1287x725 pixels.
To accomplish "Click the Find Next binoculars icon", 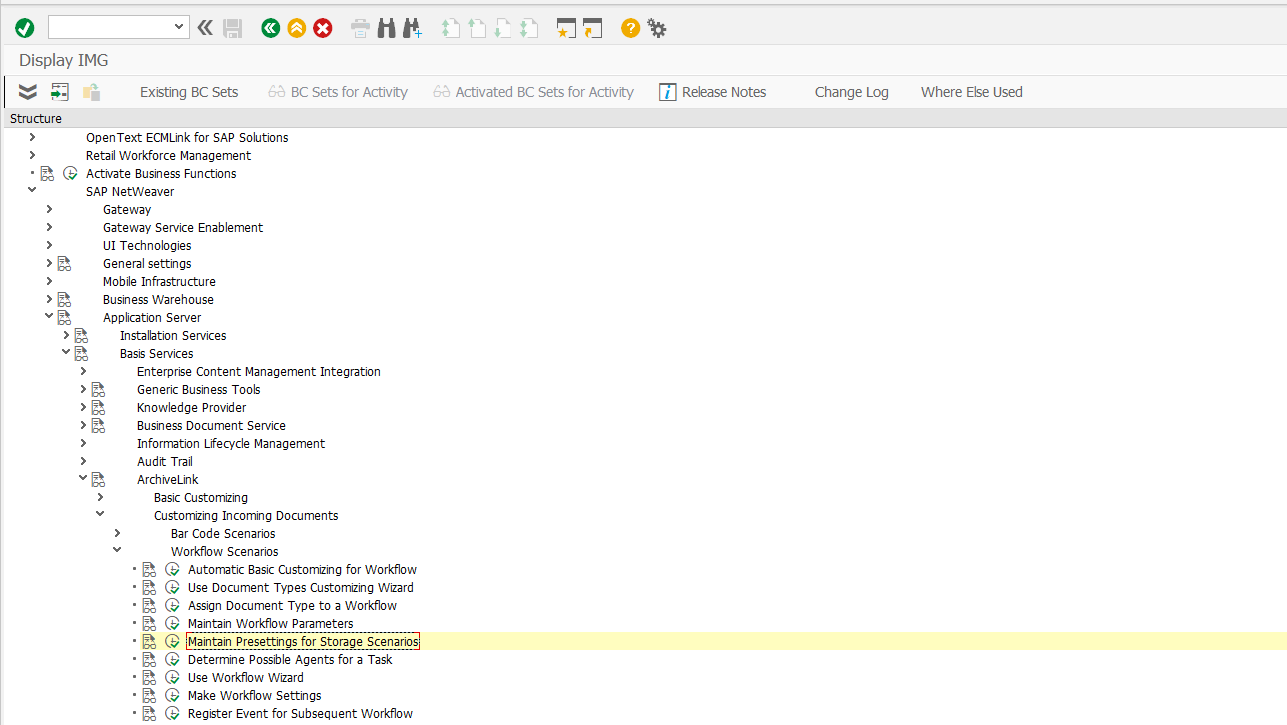I will [x=412, y=28].
